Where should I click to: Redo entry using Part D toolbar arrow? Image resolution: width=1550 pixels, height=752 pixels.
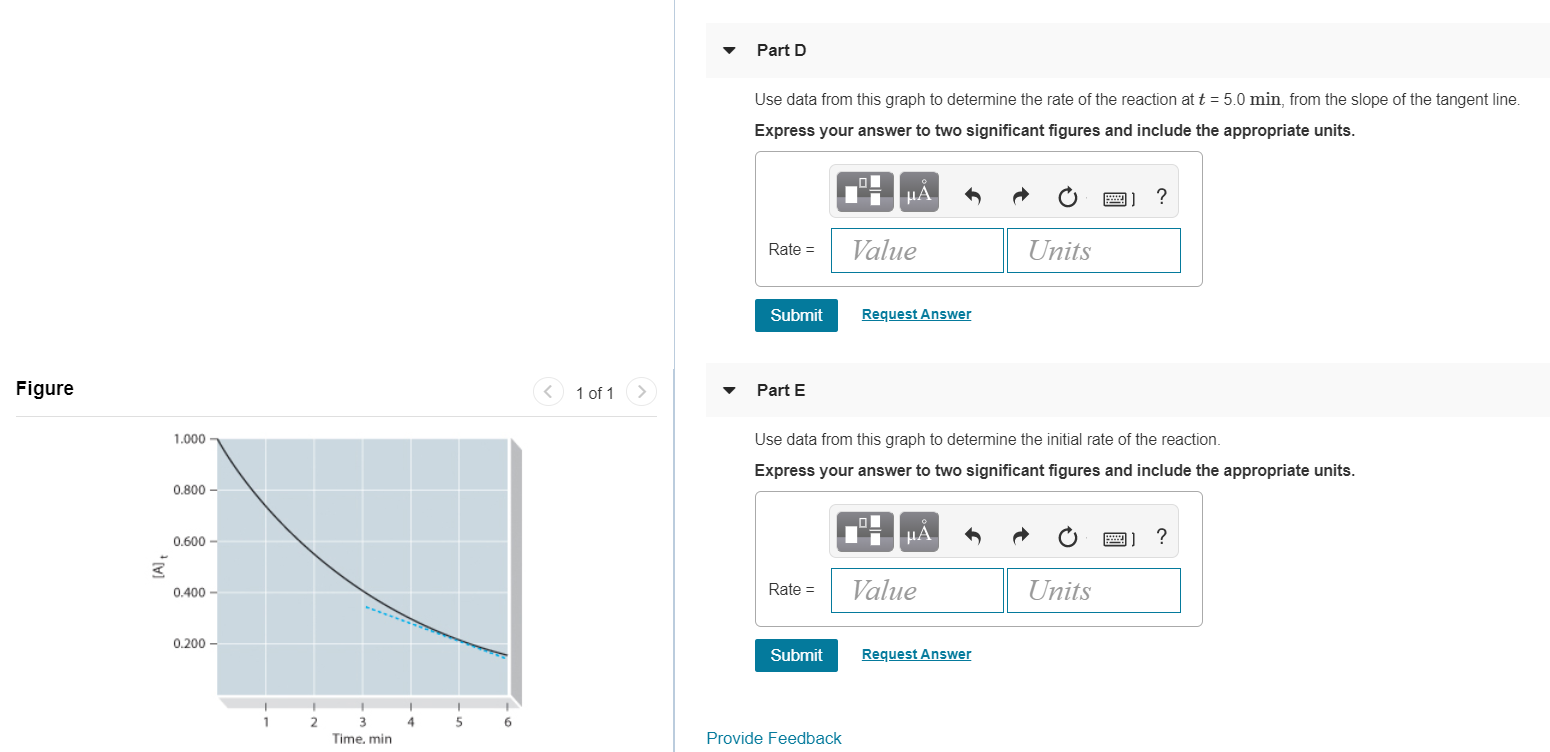click(x=1019, y=197)
